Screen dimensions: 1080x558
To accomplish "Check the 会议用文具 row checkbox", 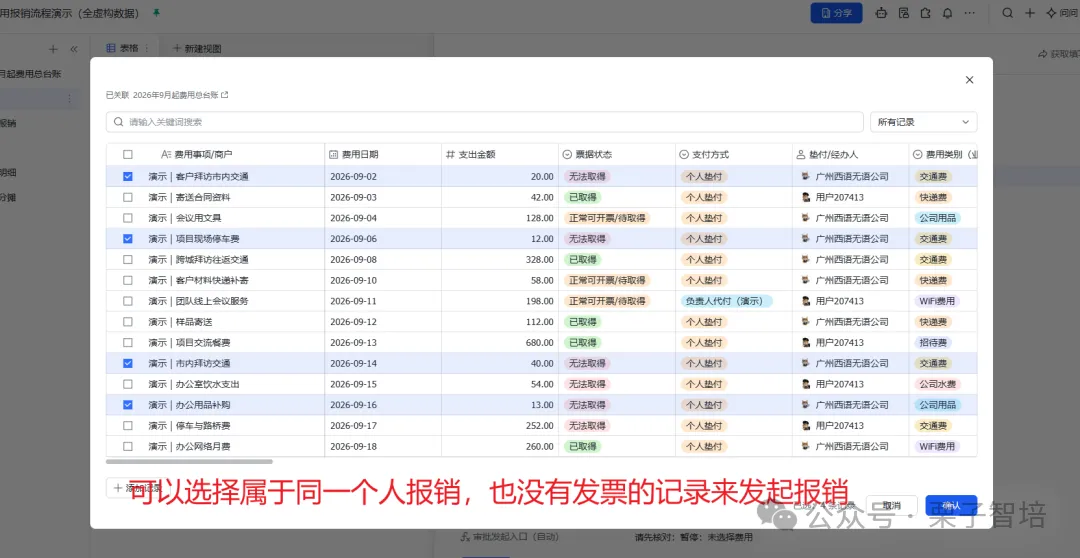I will pos(127,218).
